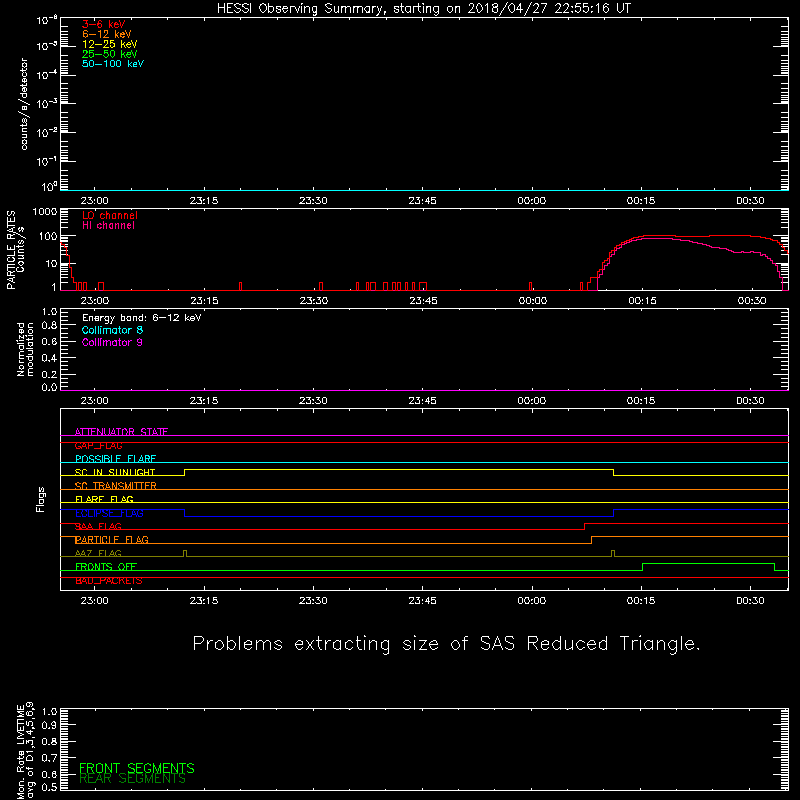The width and height of the screenshot is (800, 800).
Task: Click the 23:00 tick label under the modulation panel
Action: 94,401
